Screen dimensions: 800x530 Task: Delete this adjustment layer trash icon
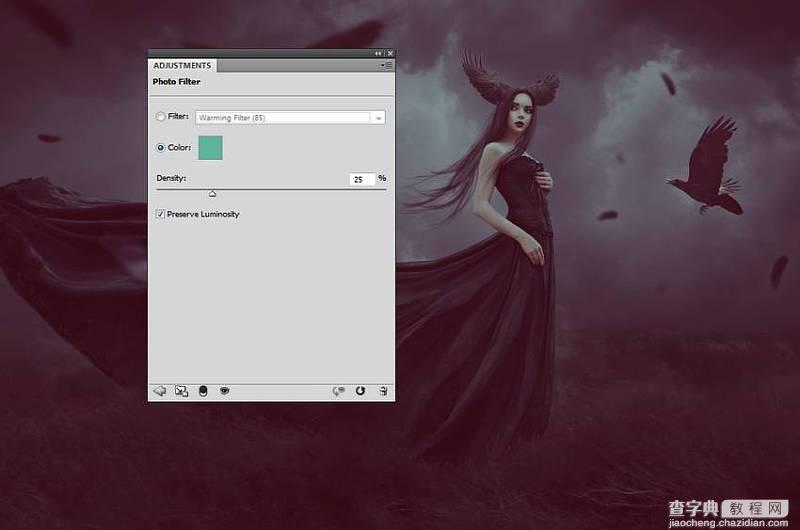coord(383,391)
